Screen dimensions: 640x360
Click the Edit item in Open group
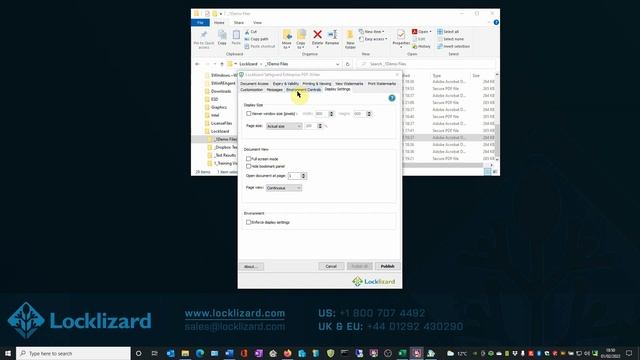coord(419,39)
